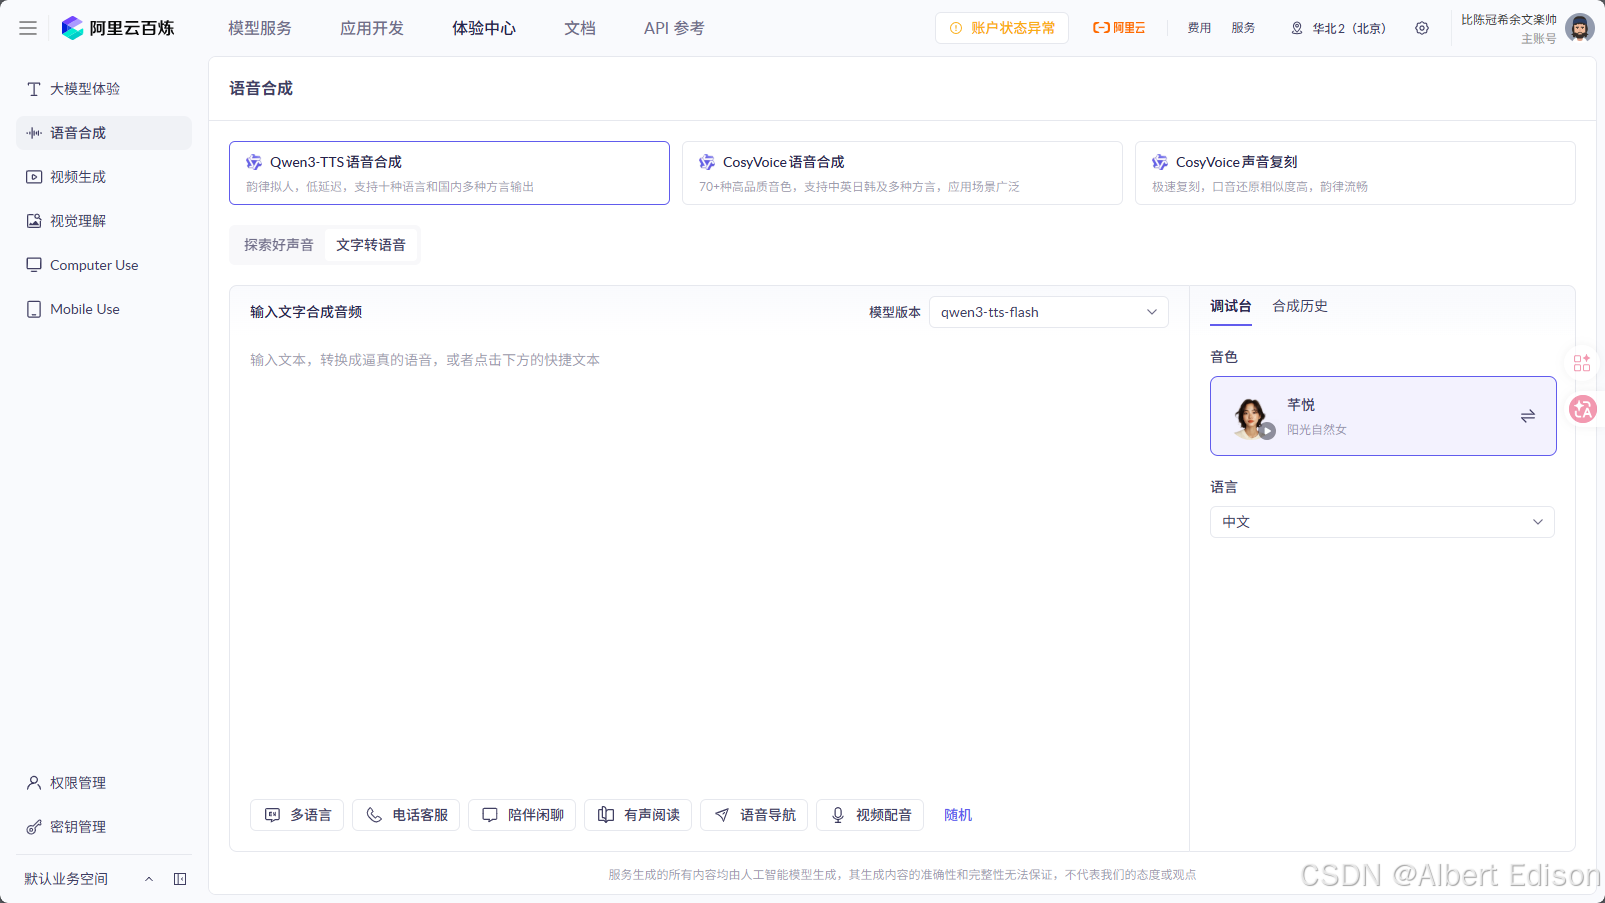Open the 文档 menu item
The image size is (1605, 903).
pyautogui.click(x=580, y=28)
